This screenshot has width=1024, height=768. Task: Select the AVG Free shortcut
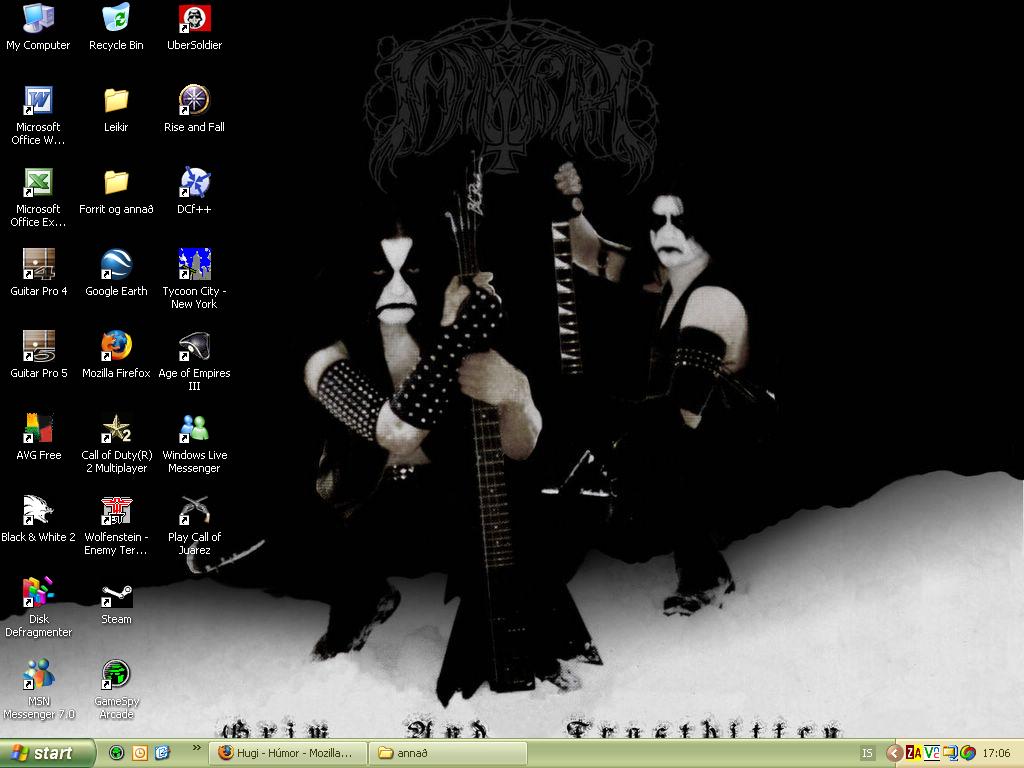pos(39,438)
